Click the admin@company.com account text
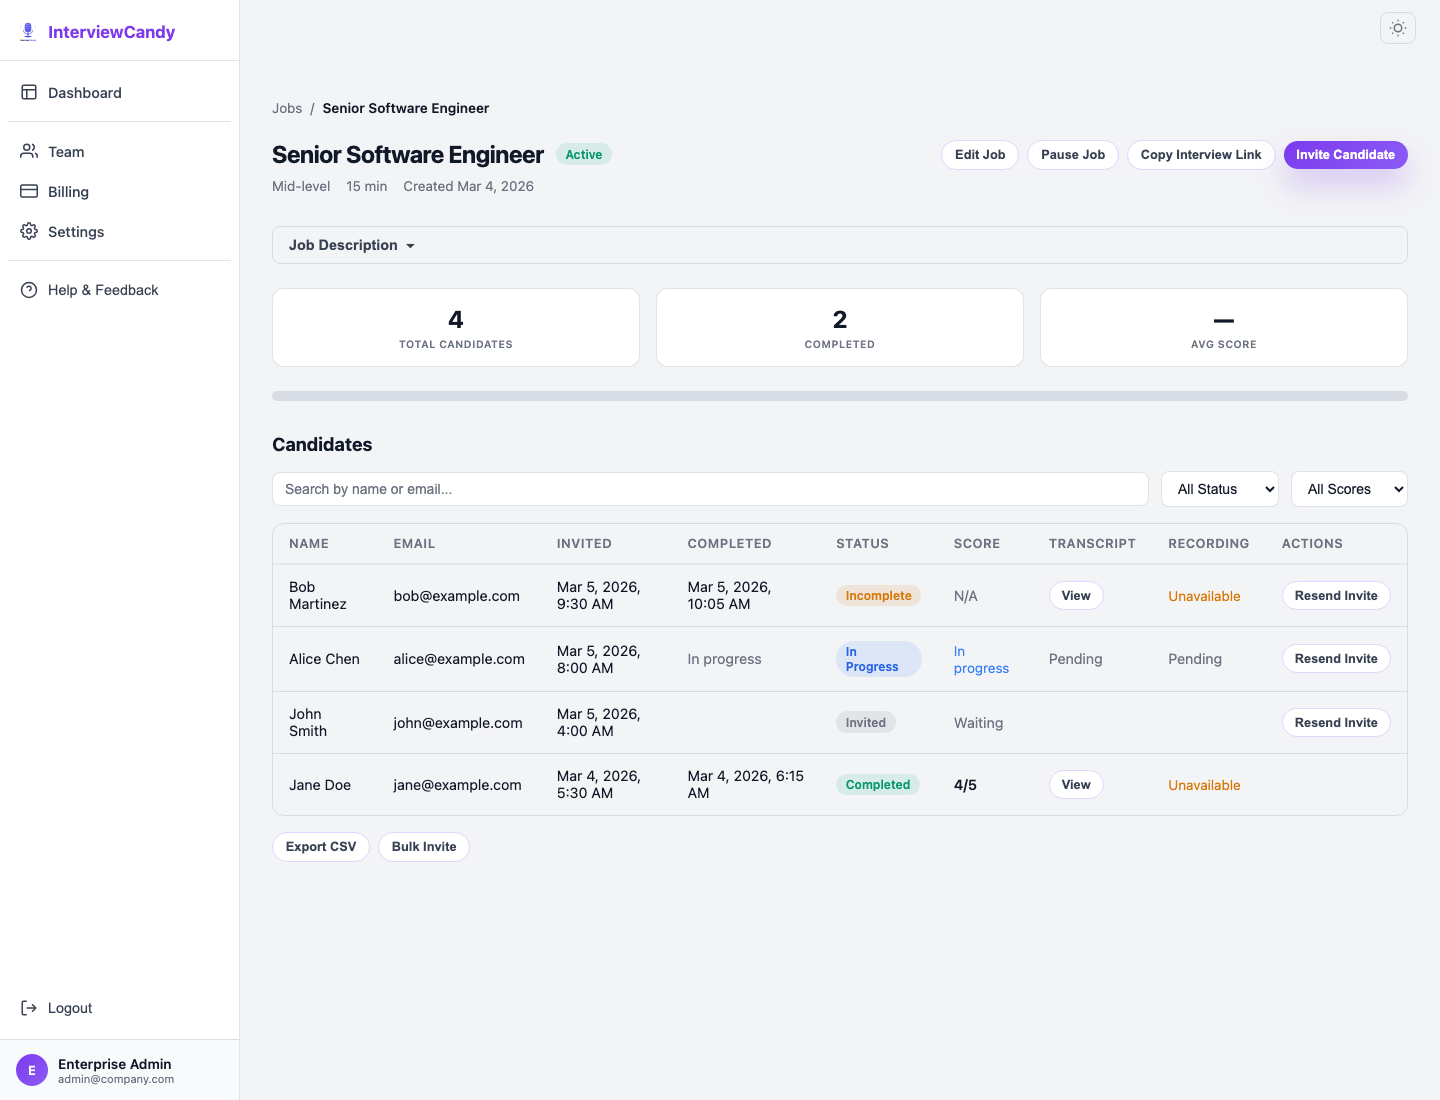This screenshot has width=1440, height=1100. [116, 1079]
